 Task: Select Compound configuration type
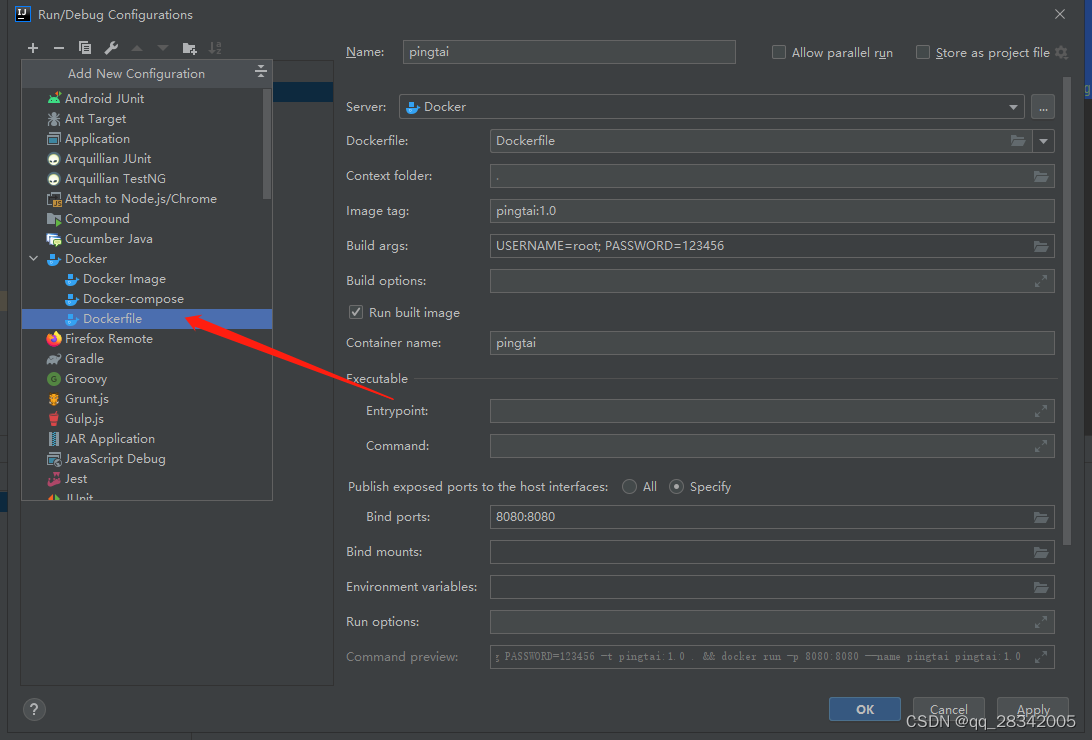[146, 219]
